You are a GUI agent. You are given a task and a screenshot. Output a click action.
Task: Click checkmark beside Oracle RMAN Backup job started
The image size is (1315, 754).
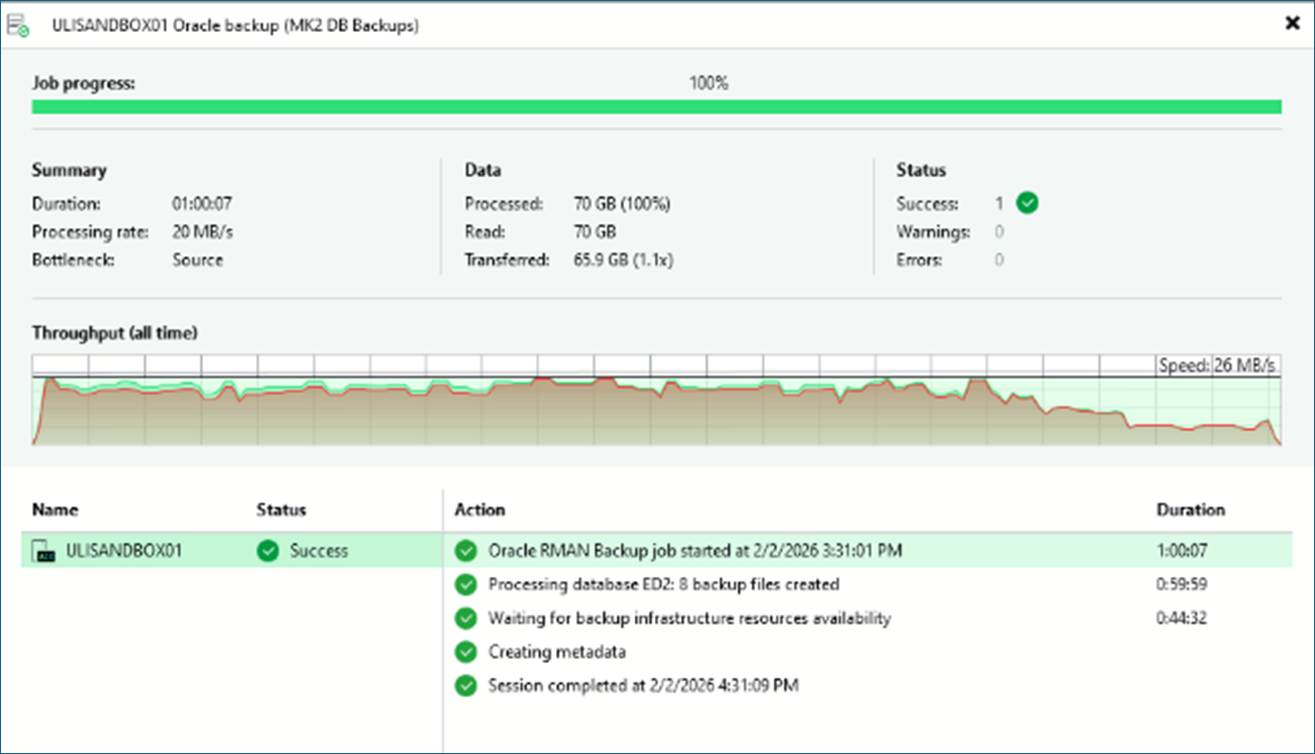click(x=465, y=550)
